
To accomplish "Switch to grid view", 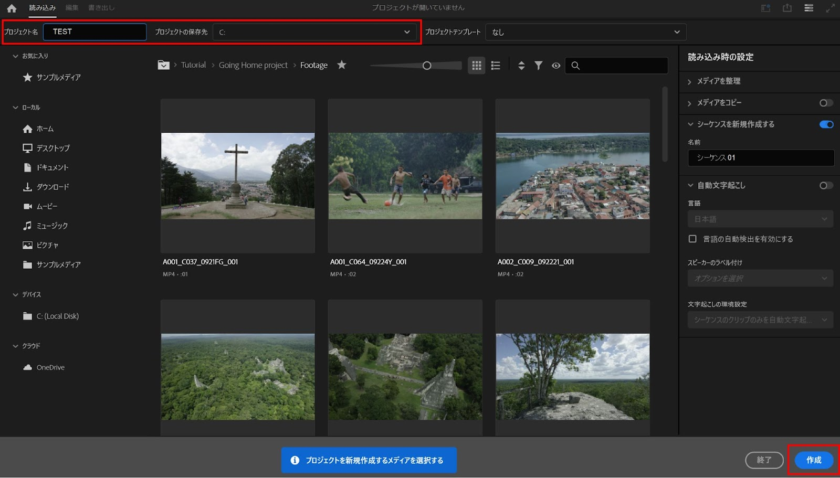I will point(476,65).
